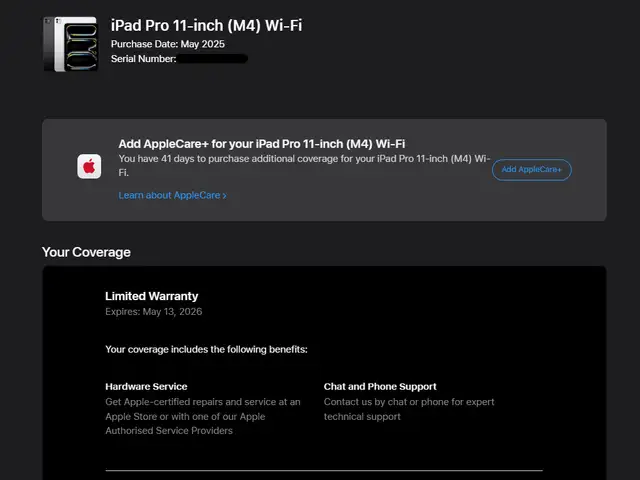Click the iPad Pro product thumbnail
The image size is (640, 480).
71,44
